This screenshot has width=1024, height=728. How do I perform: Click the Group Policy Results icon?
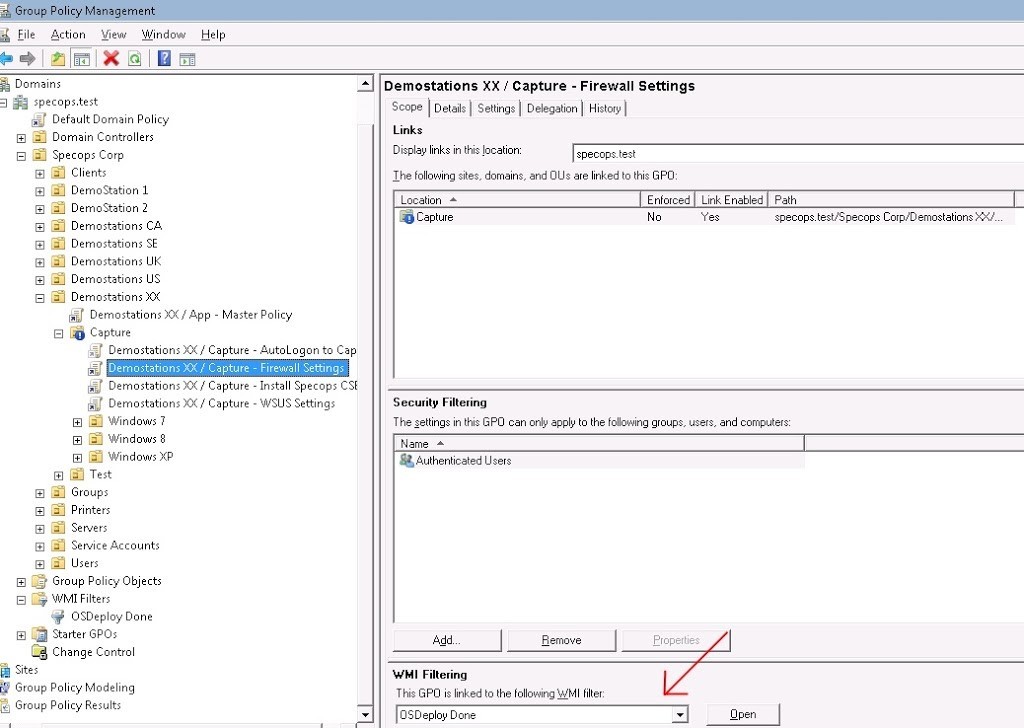click(5, 705)
